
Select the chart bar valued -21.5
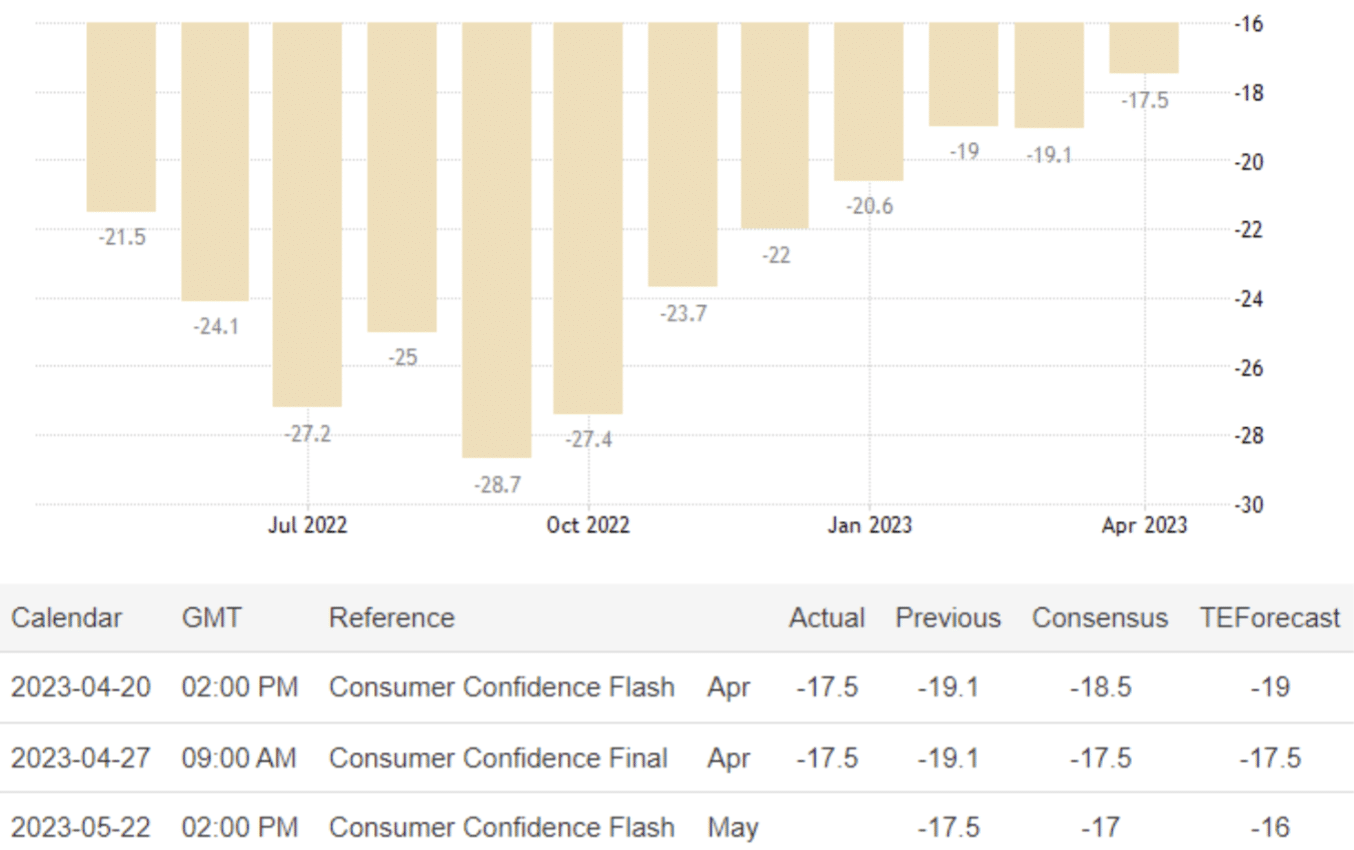pos(121,117)
